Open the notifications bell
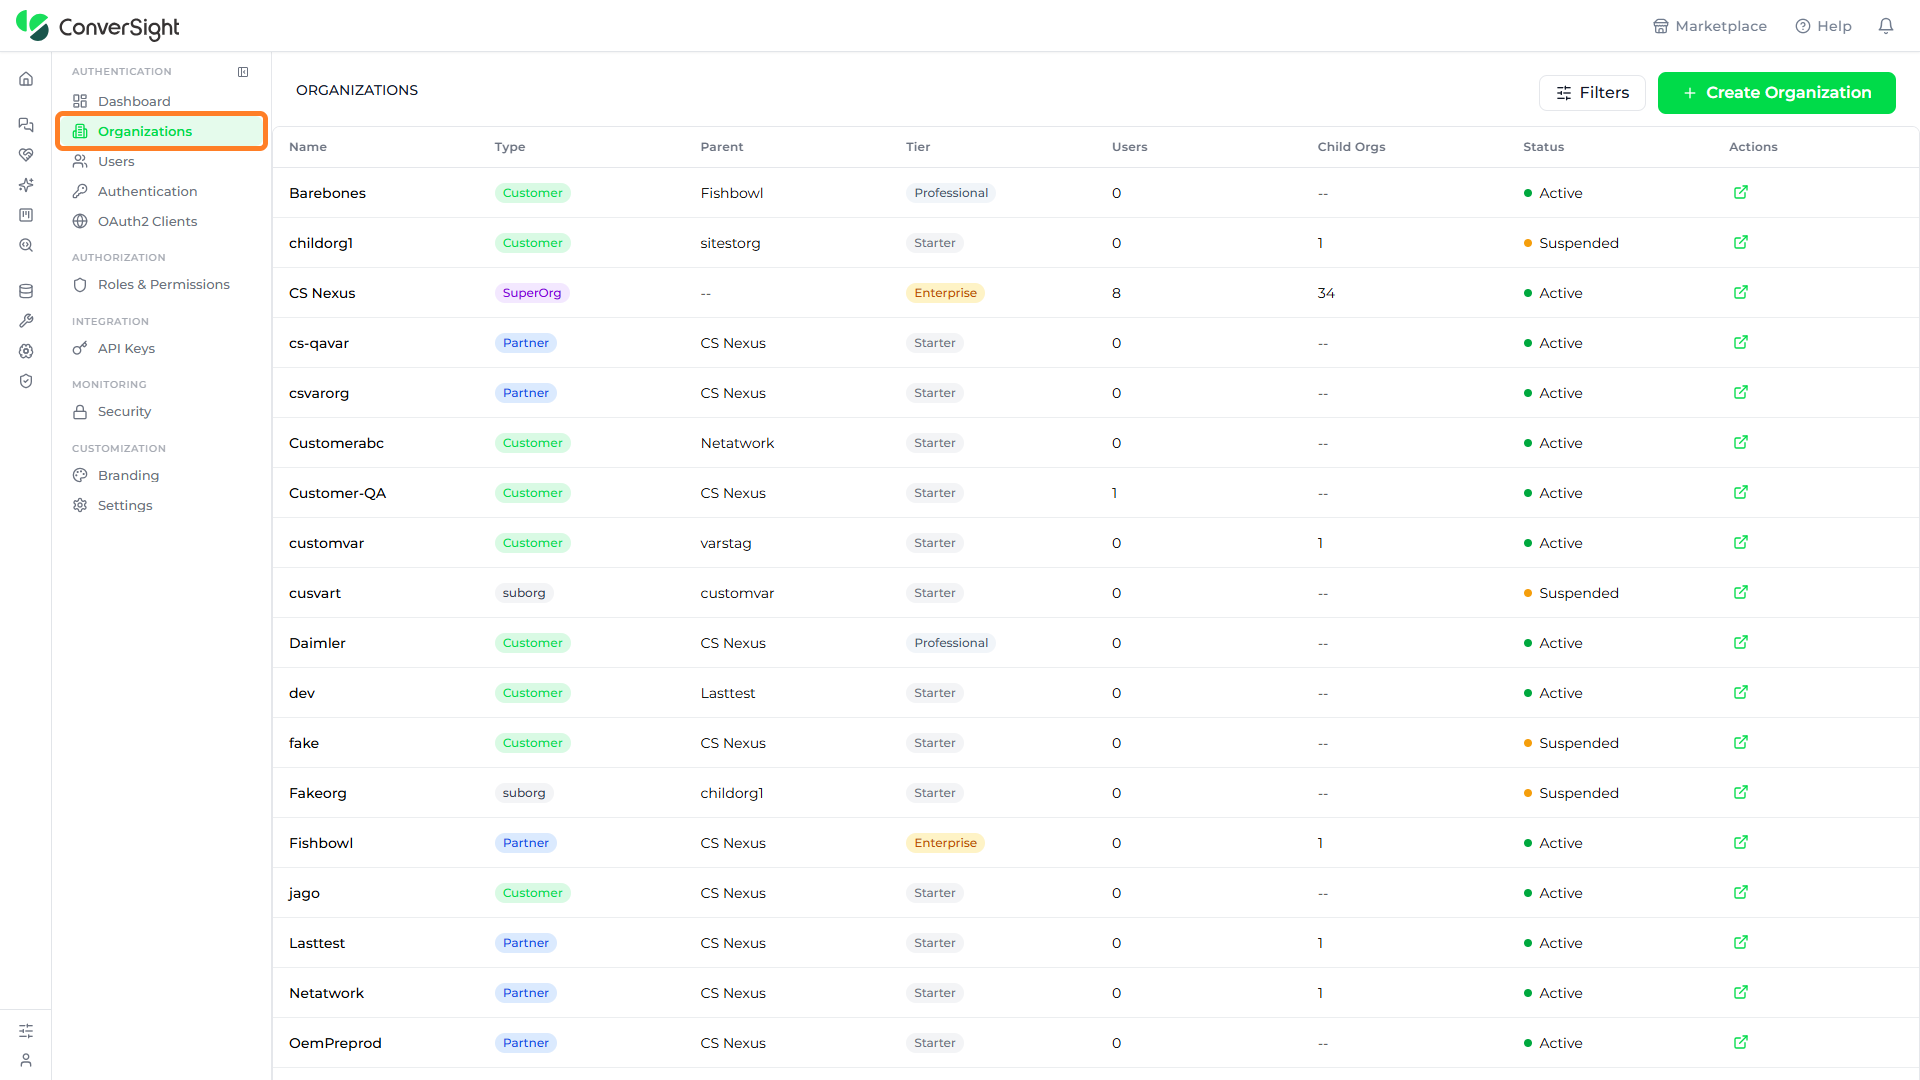The image size is (1920, 1080). [1886, 26]
